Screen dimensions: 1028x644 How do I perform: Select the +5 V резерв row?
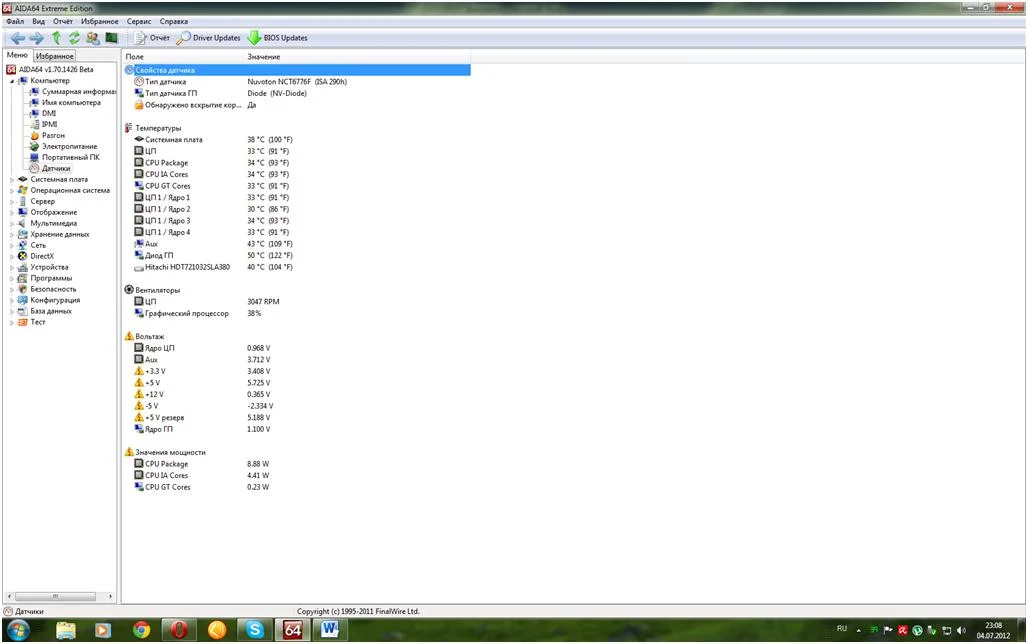coord(297,418)
